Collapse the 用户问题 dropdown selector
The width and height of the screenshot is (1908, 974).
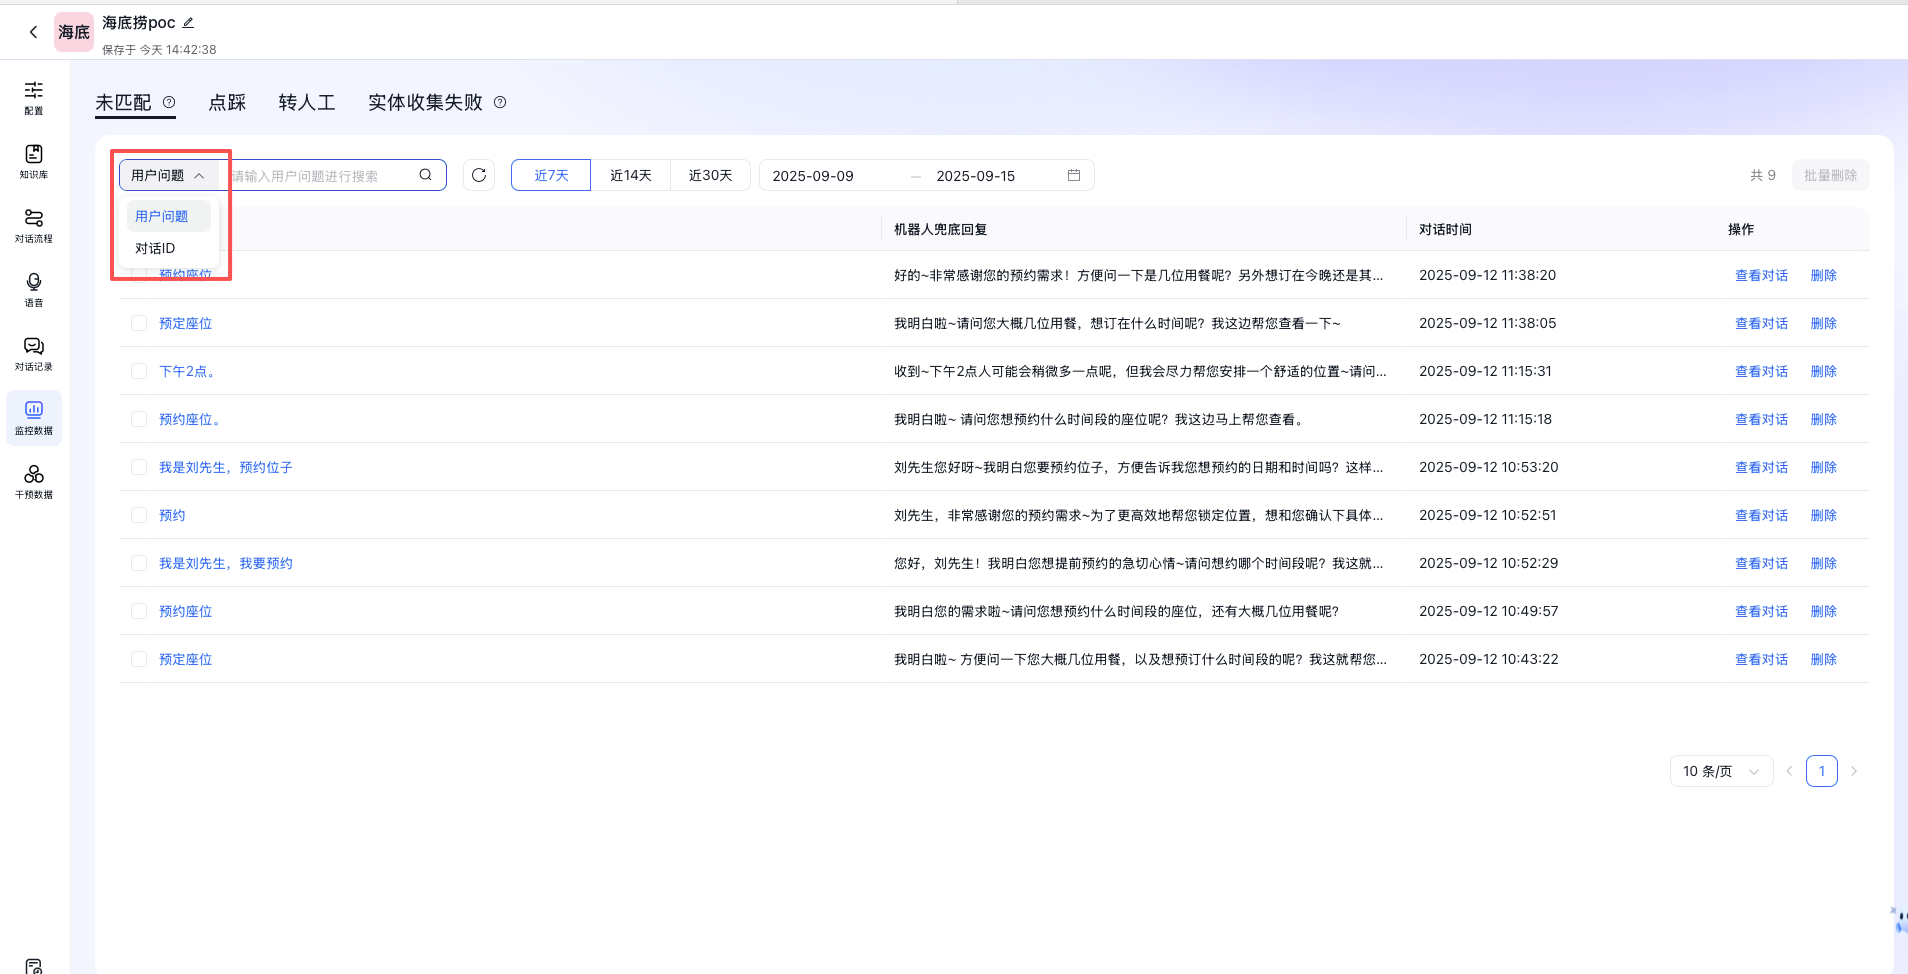pyautogui.click(x=168, y=174)
